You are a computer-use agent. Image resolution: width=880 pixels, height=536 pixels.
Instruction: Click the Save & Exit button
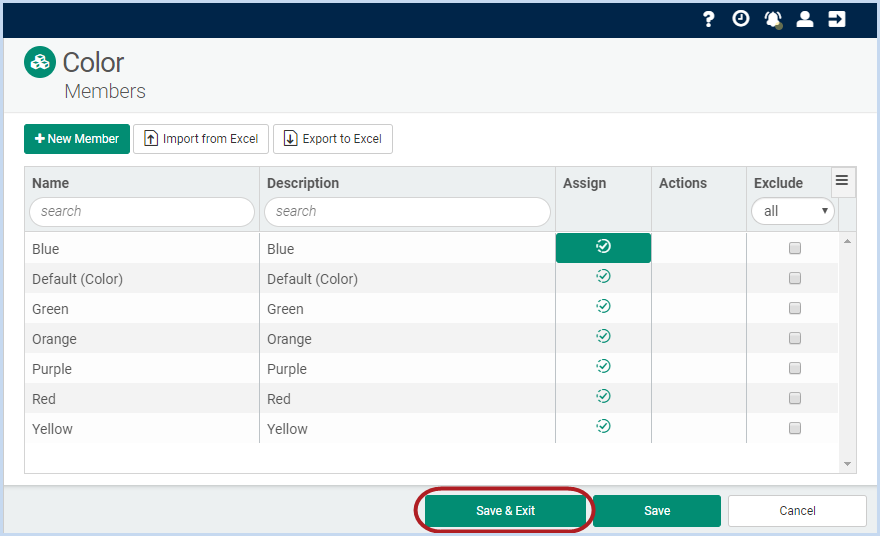505,511
